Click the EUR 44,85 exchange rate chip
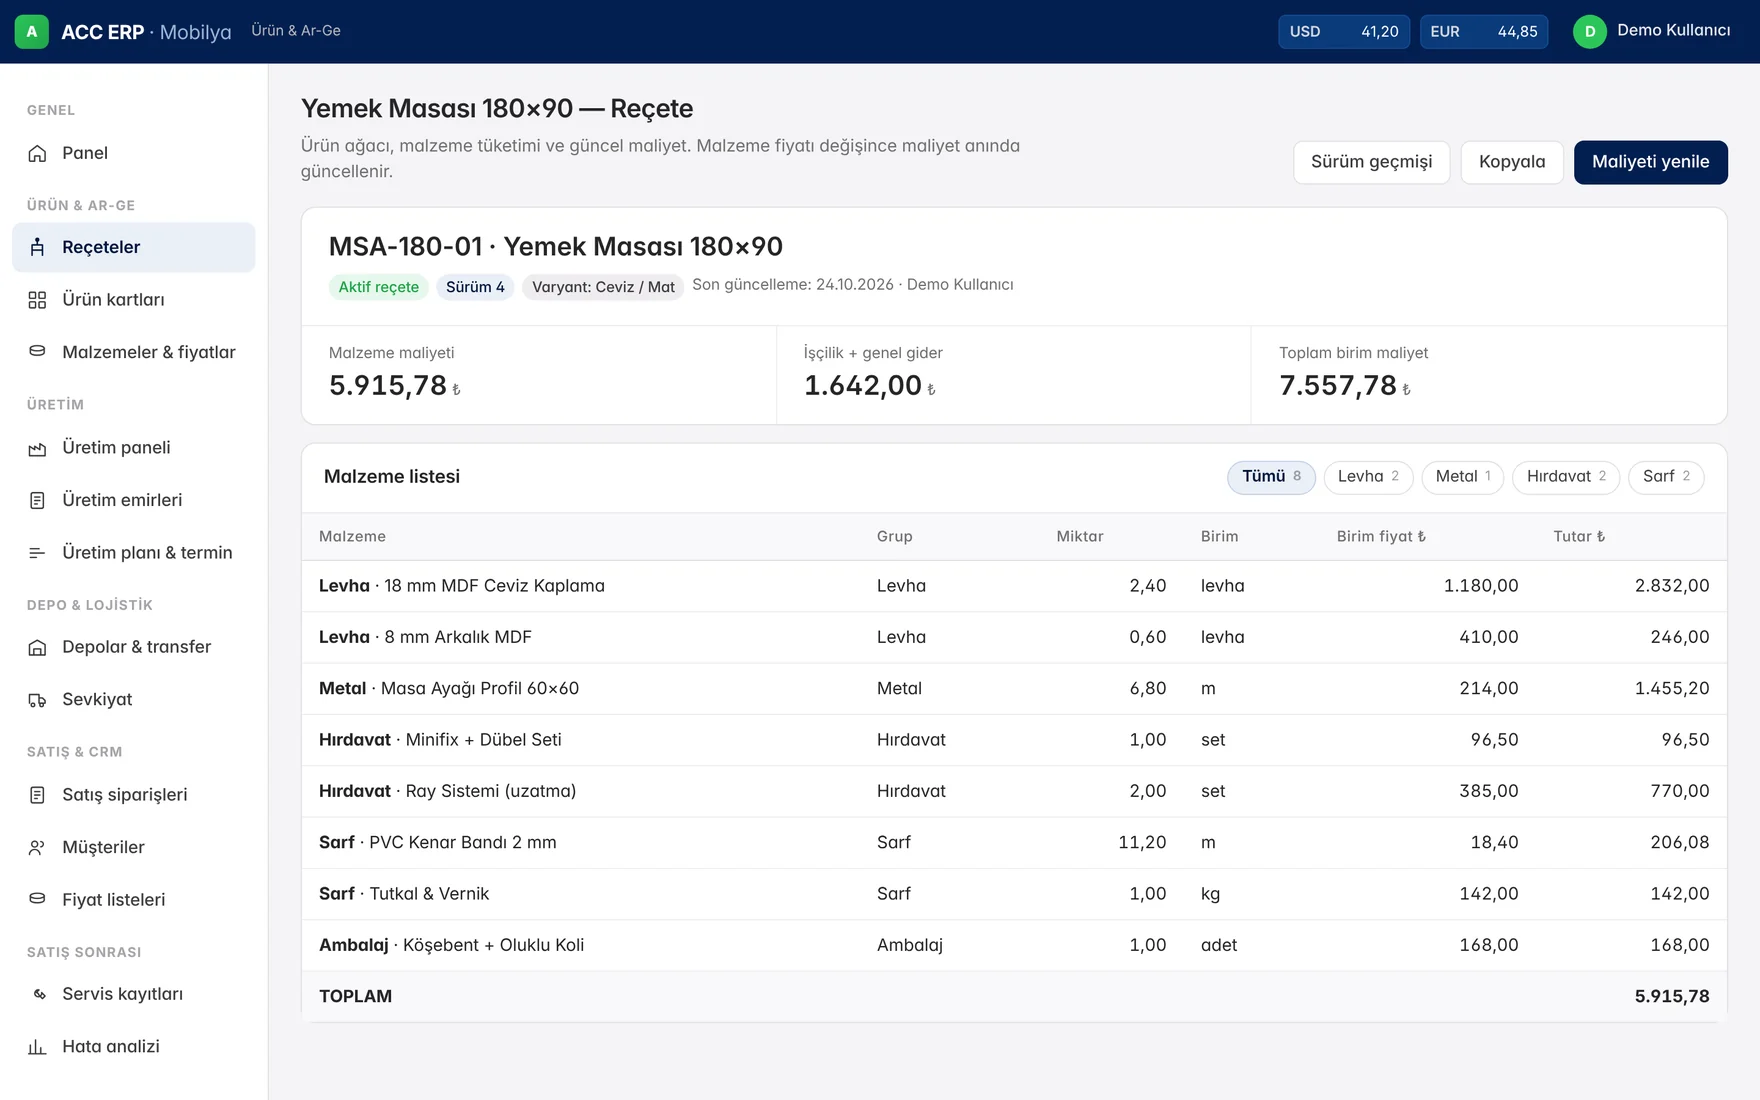Image resolution: width=1760 pixels, height=1100 pixels. tap(1484, 32)
